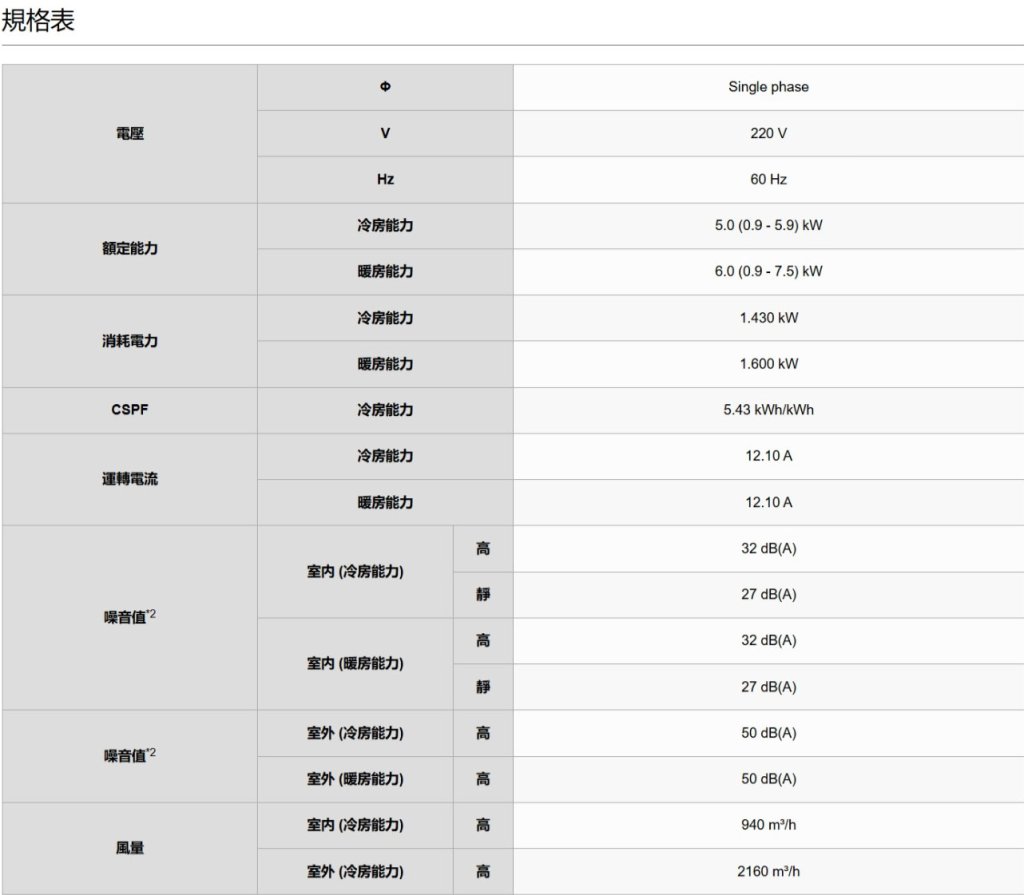Click the 規格表 heading
The image size is (1024, 895).
pyautogui.click(x=38, y=21)
